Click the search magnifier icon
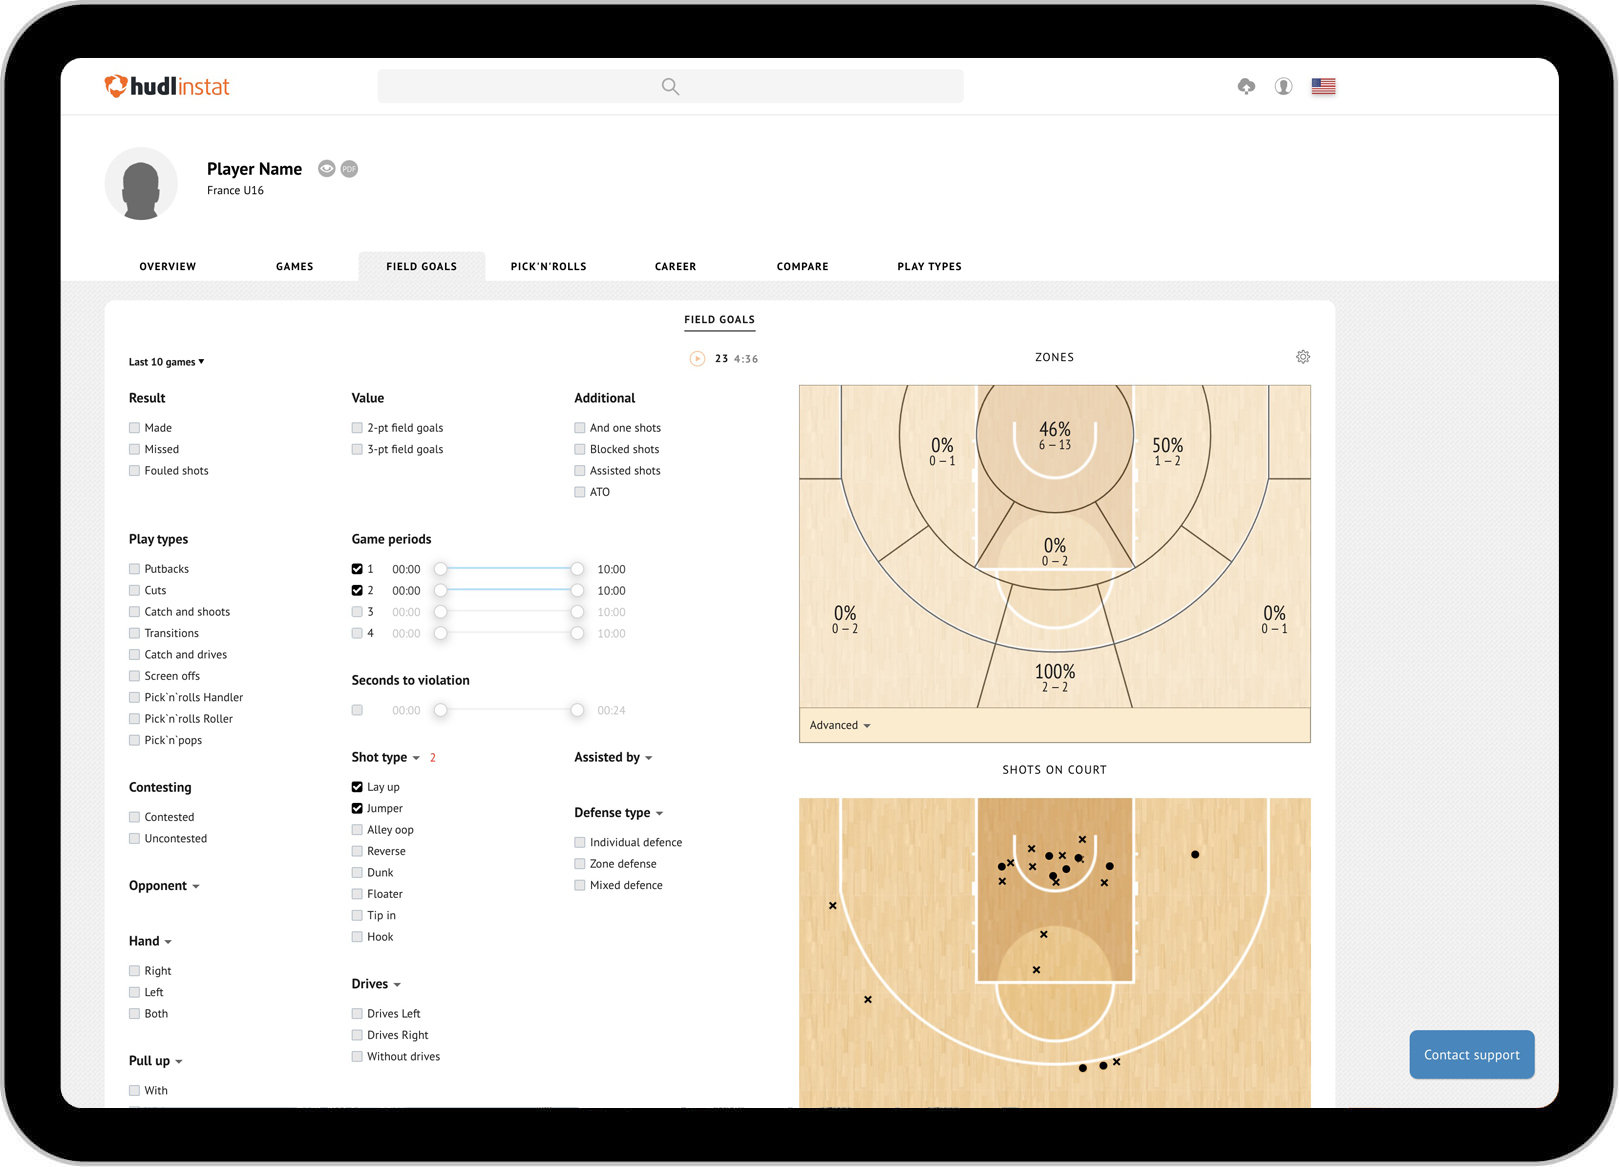This screenshot has width=1619, height=1167. coord(669,86)
